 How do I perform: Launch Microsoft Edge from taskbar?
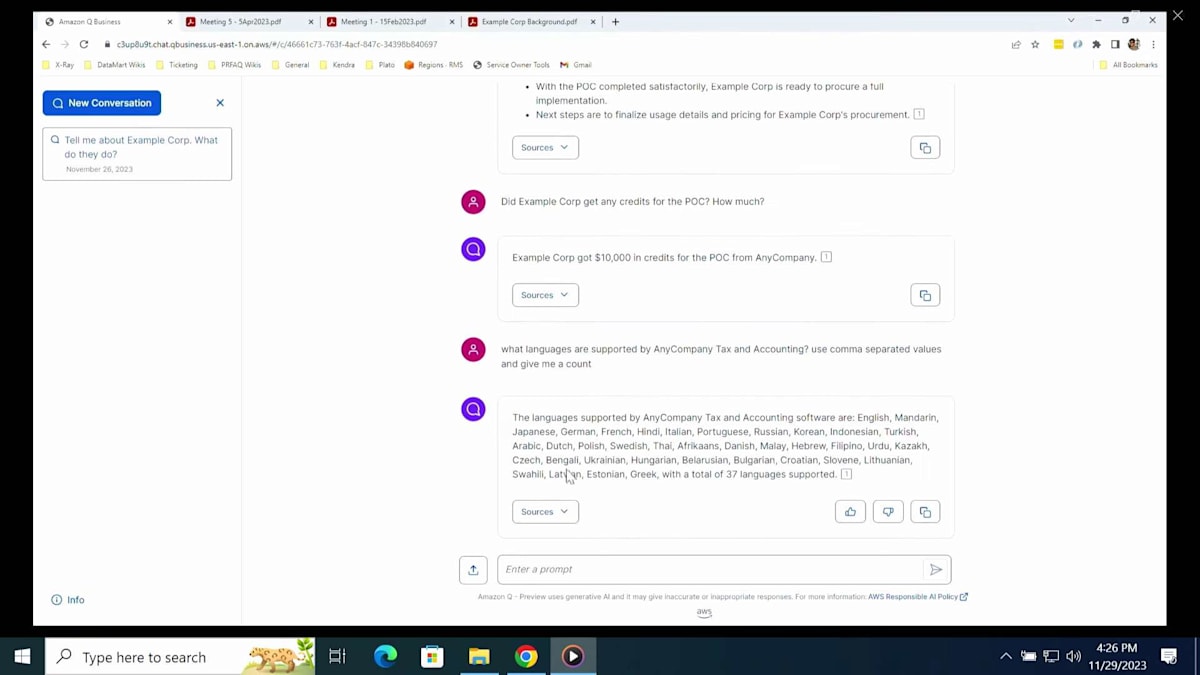click(x=385, y=657)
